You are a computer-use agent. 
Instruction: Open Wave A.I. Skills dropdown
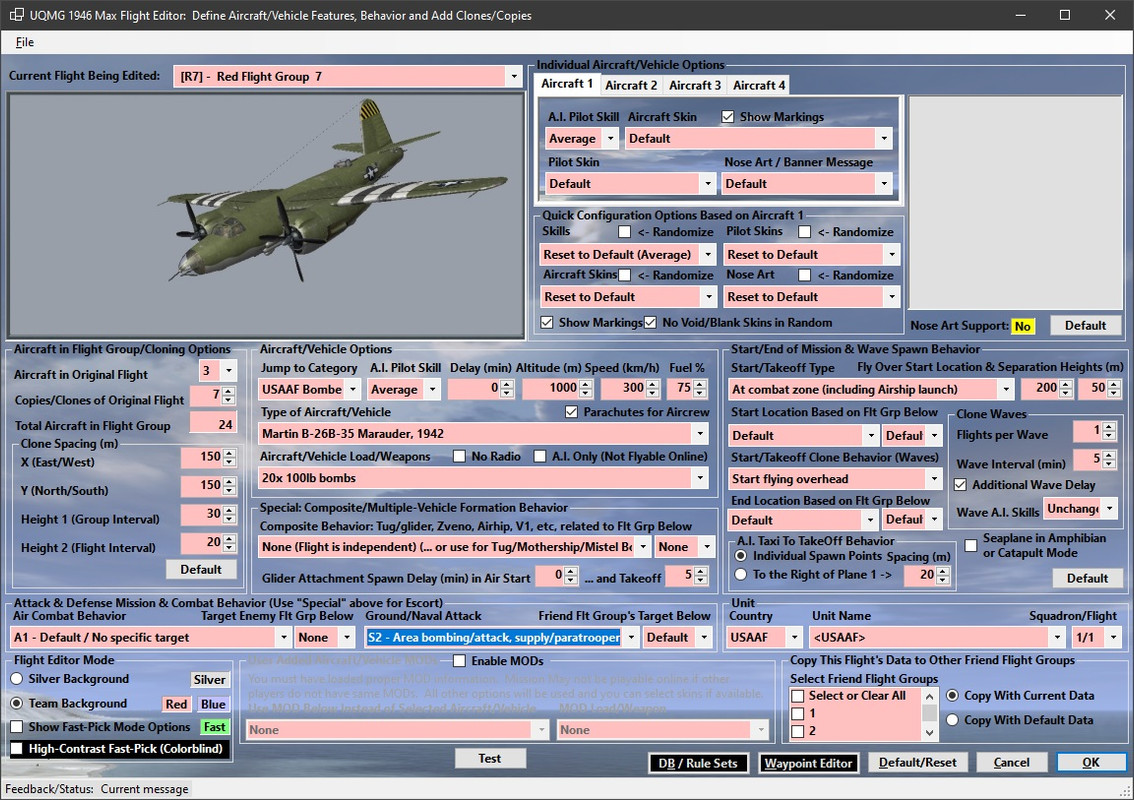click(x=1109, y=508)
